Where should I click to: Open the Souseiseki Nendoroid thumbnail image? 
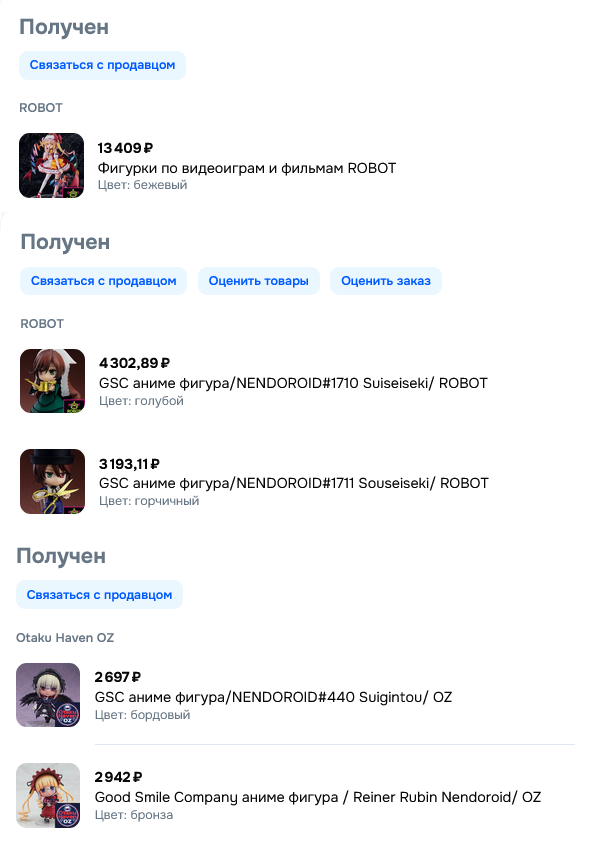tap(53, 481)
